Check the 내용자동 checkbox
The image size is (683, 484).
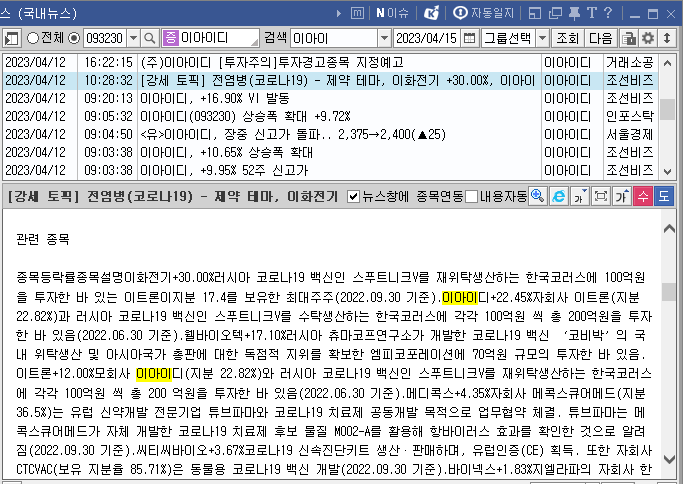[x=471, y=197]
